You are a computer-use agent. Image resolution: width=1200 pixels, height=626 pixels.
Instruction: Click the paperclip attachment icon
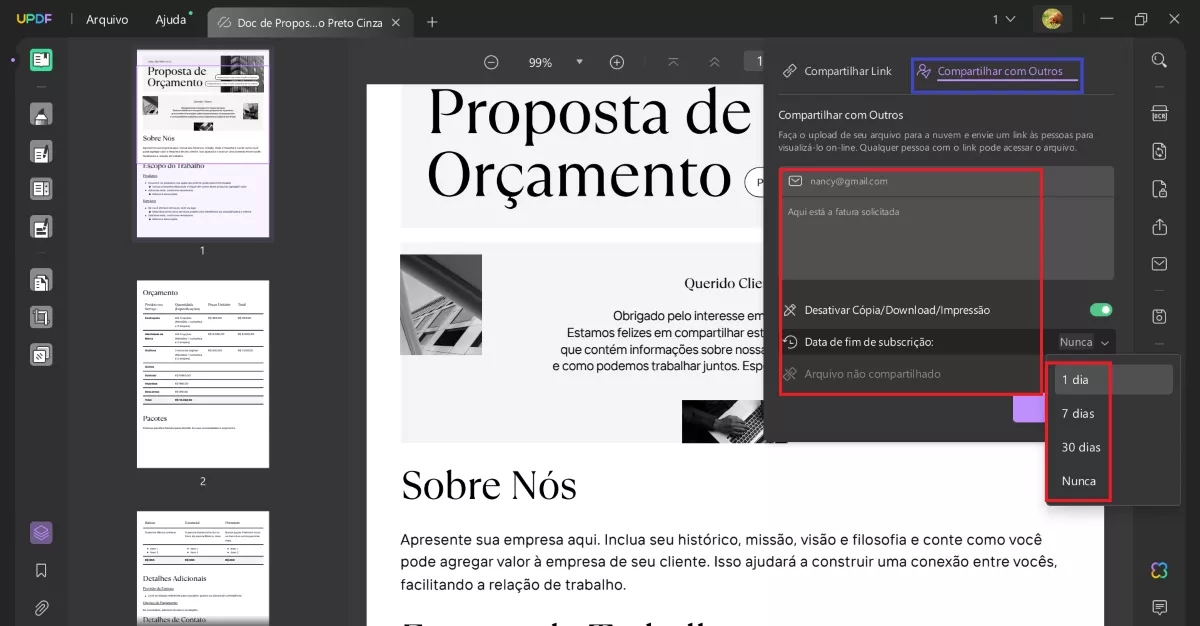[x=41, y=607]
